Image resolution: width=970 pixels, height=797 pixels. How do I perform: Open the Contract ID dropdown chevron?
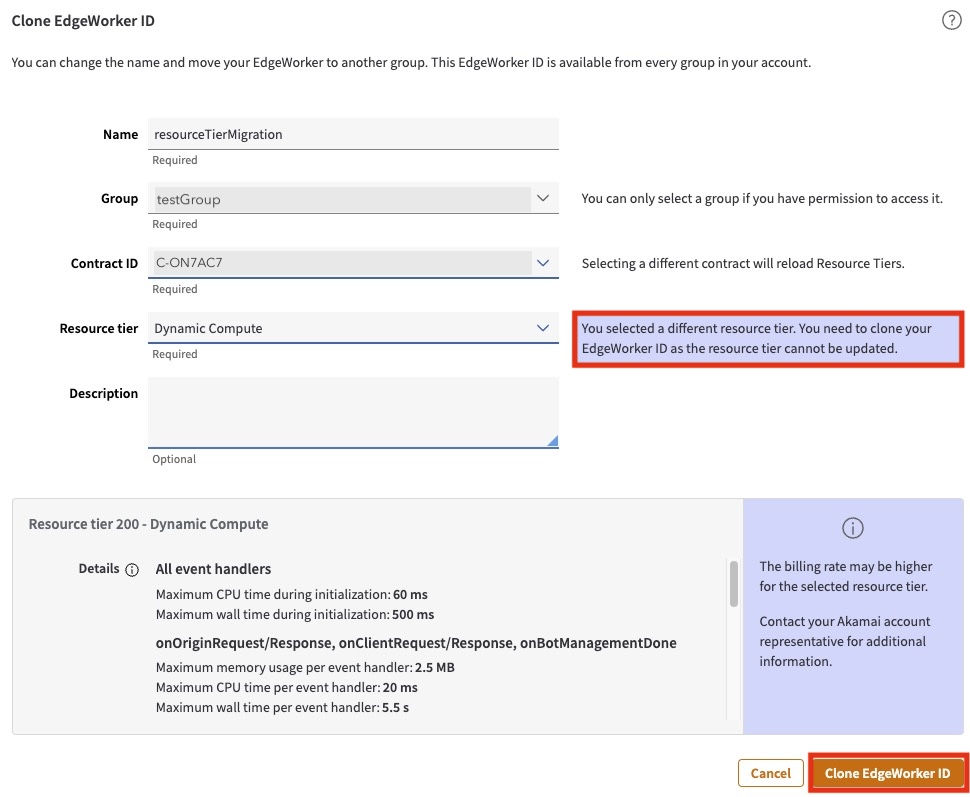click(543, 263)
